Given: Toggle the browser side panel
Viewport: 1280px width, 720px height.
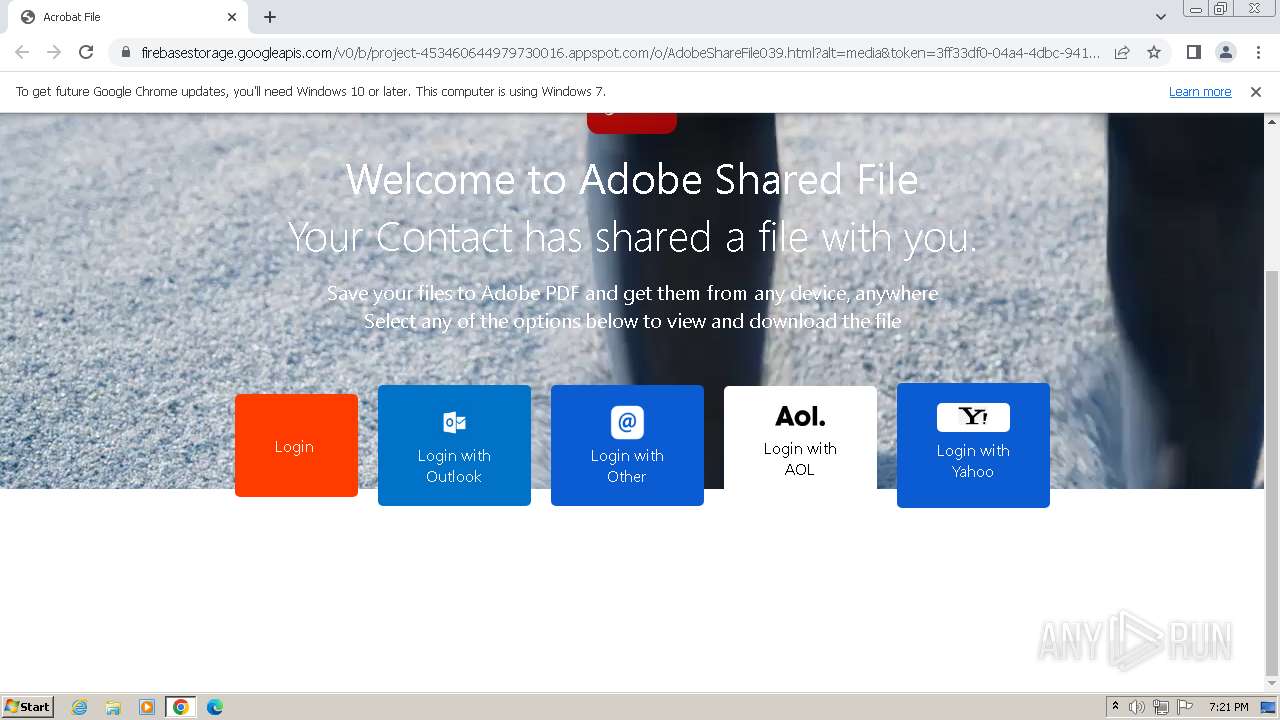Looking at the screenshot, I should [1193, 52].
